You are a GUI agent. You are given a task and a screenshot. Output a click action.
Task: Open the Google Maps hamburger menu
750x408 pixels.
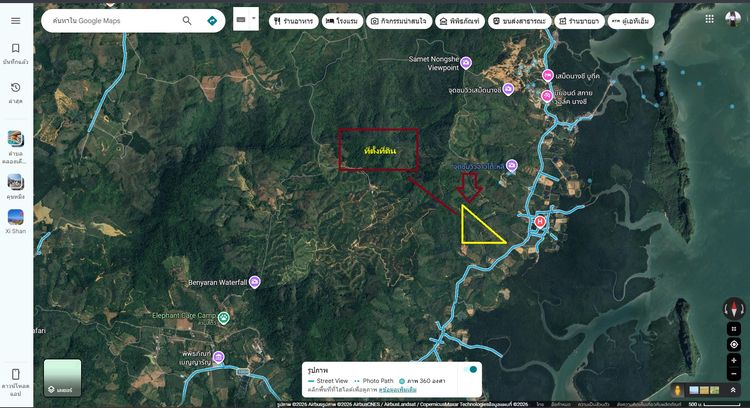(15, 21)
